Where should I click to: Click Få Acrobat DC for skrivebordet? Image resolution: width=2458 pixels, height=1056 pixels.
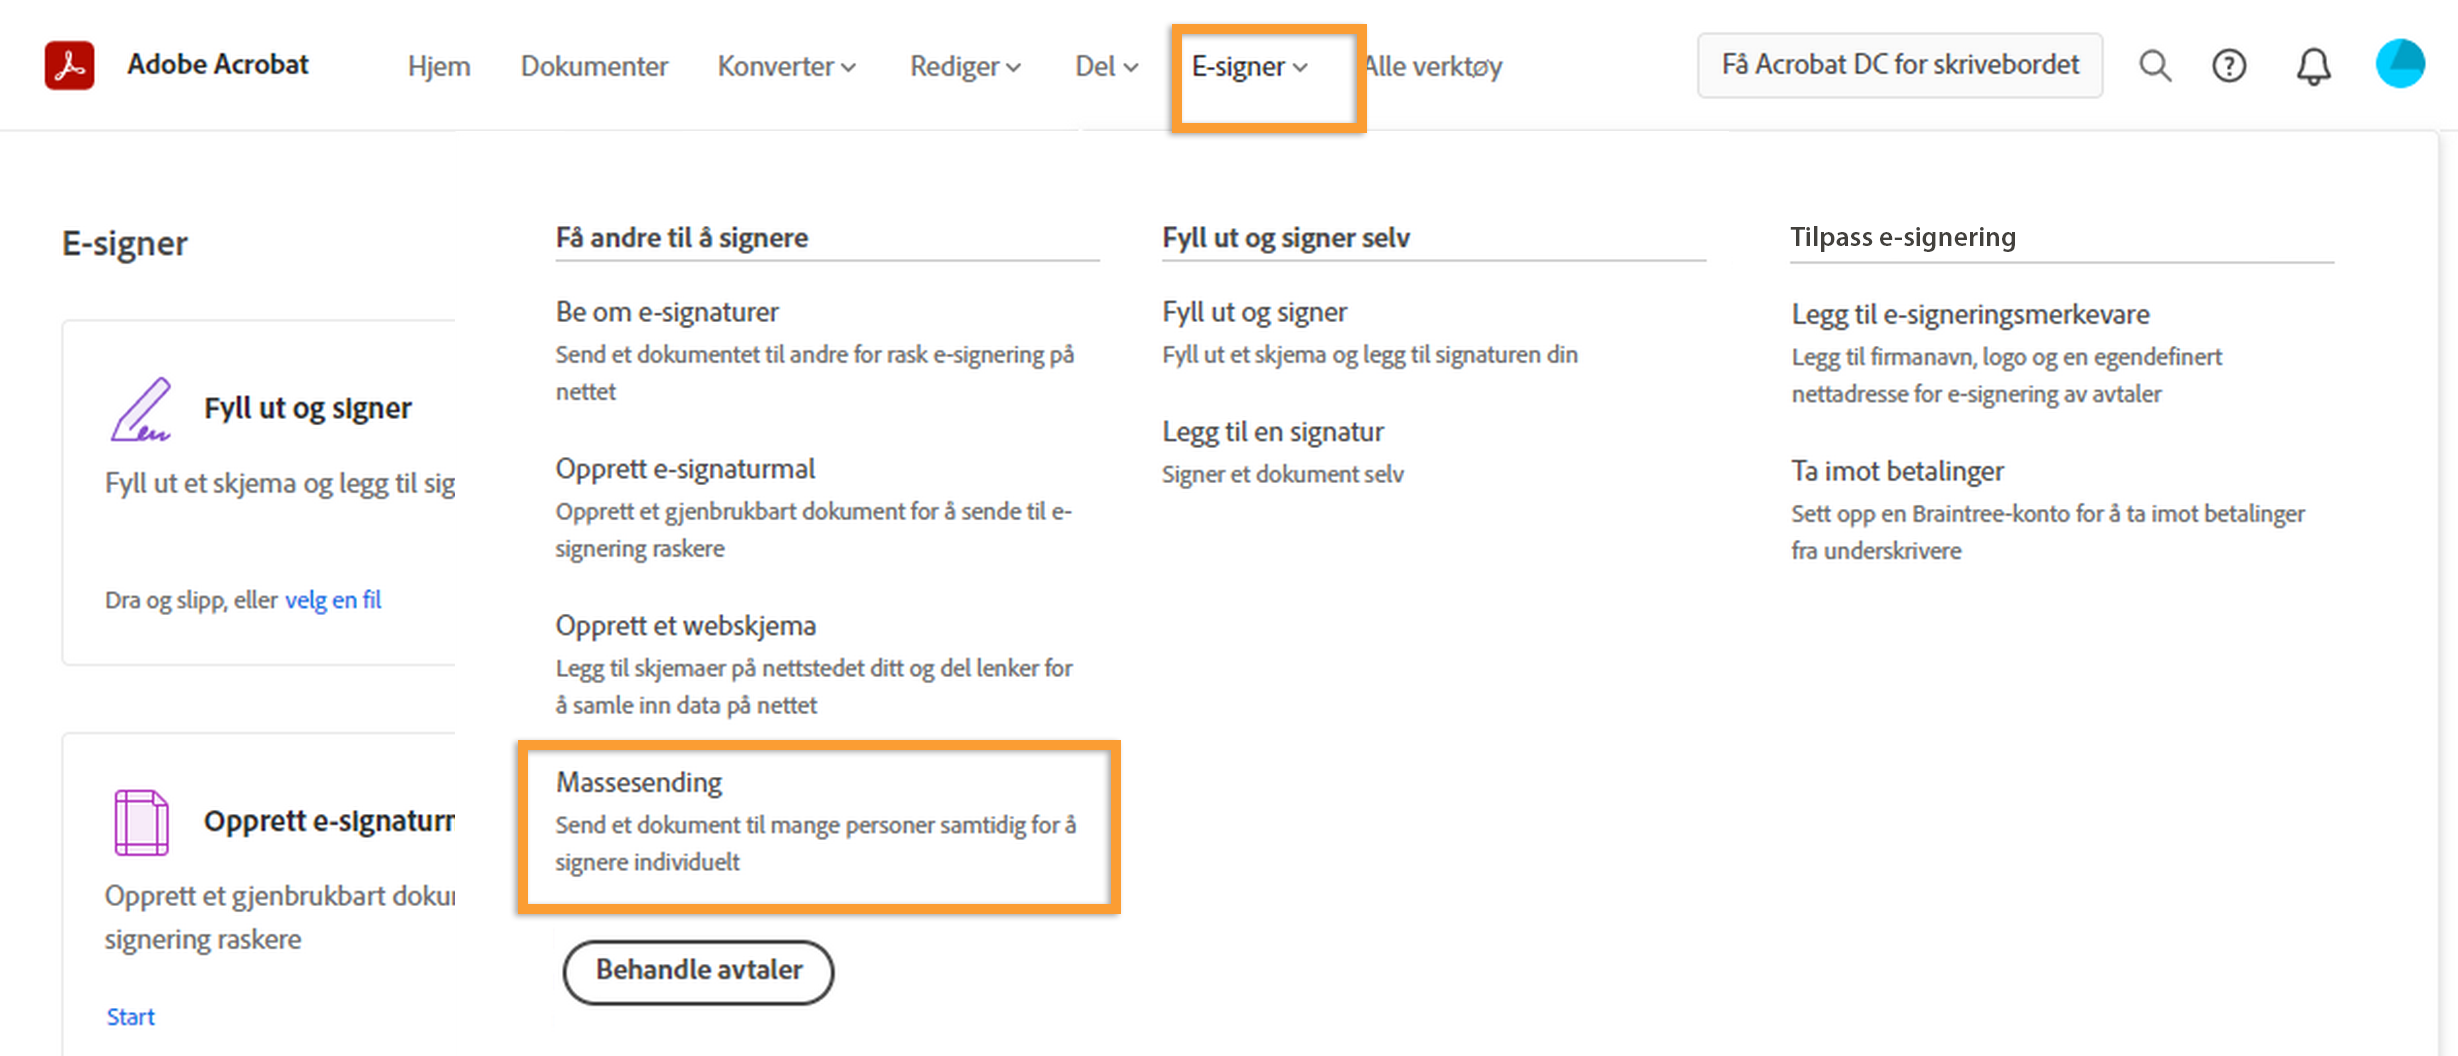(1898, 64)
